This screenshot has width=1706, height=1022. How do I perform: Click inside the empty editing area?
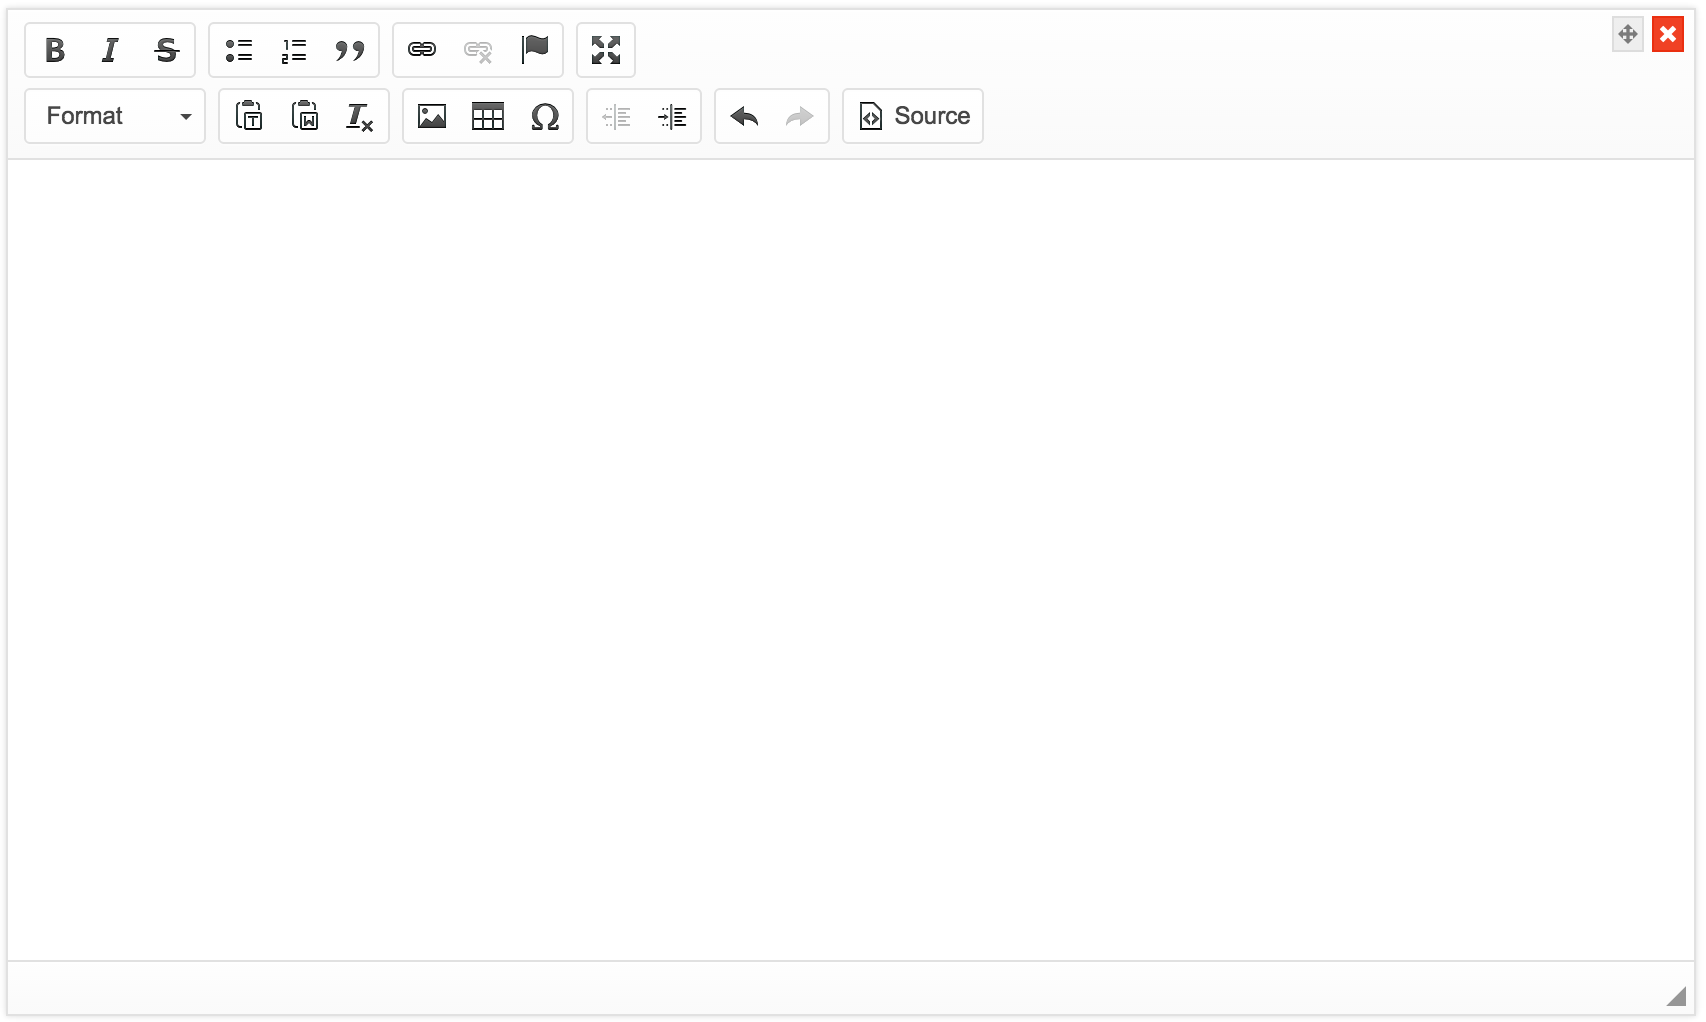click(x=850, y=560)
